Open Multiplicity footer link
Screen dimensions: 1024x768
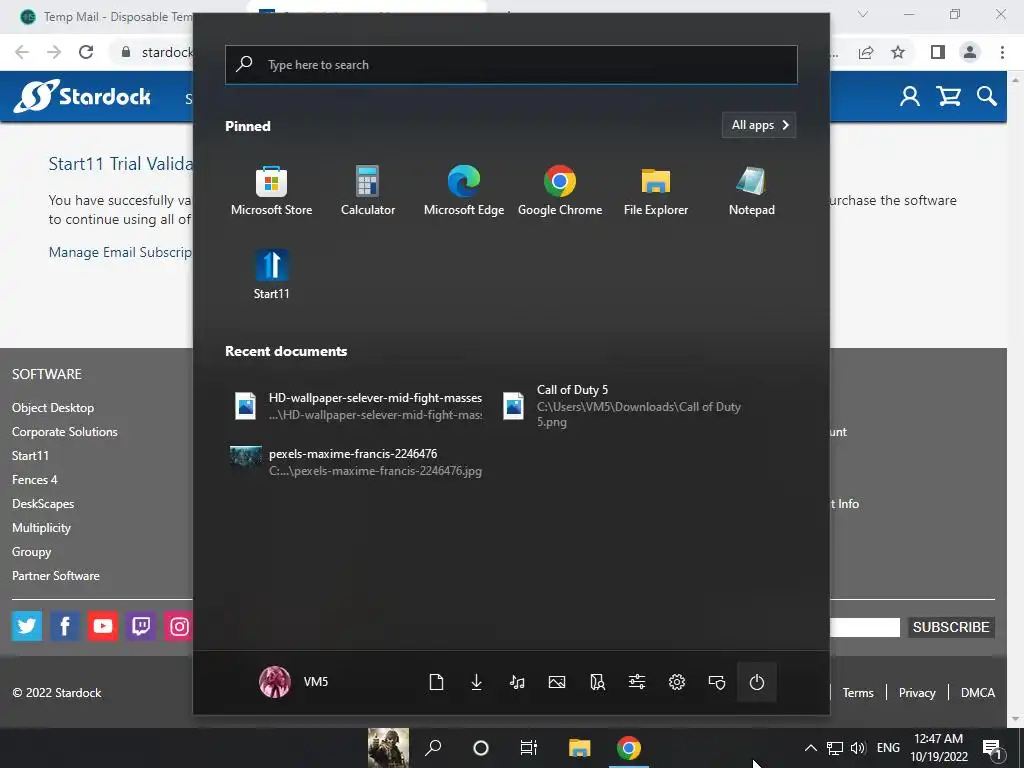41,528
